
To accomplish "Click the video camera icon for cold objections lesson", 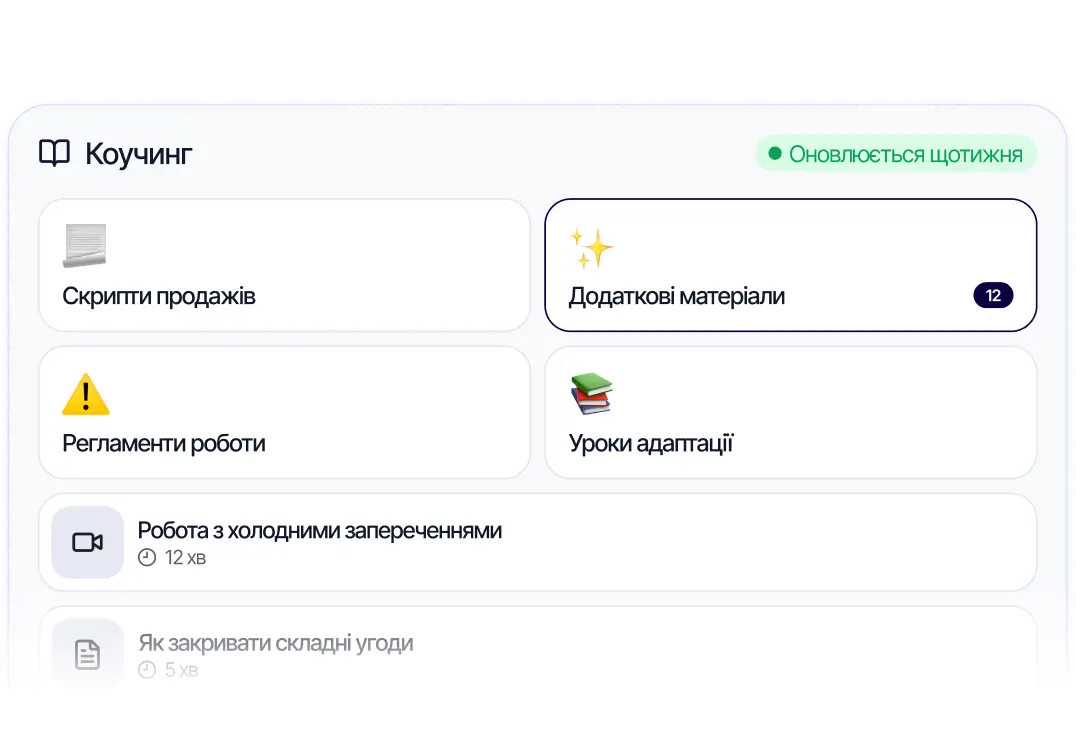I will (87, 541).
